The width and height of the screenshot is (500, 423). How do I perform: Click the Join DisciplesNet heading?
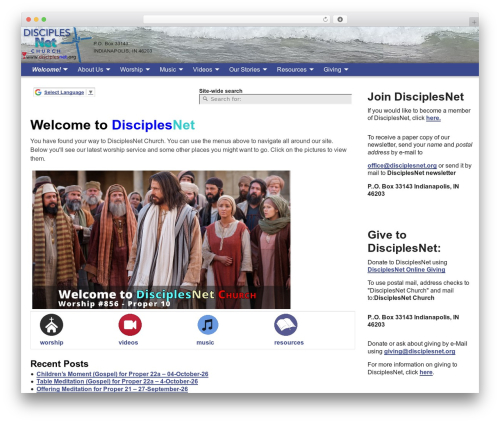[x=416, y=97]
